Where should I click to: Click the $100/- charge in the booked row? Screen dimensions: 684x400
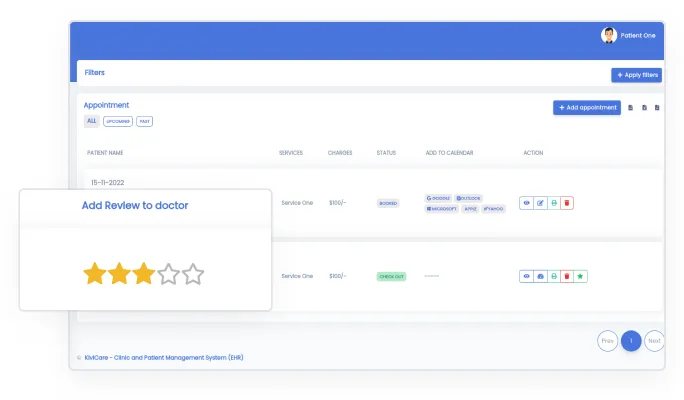tap(338, 203)
